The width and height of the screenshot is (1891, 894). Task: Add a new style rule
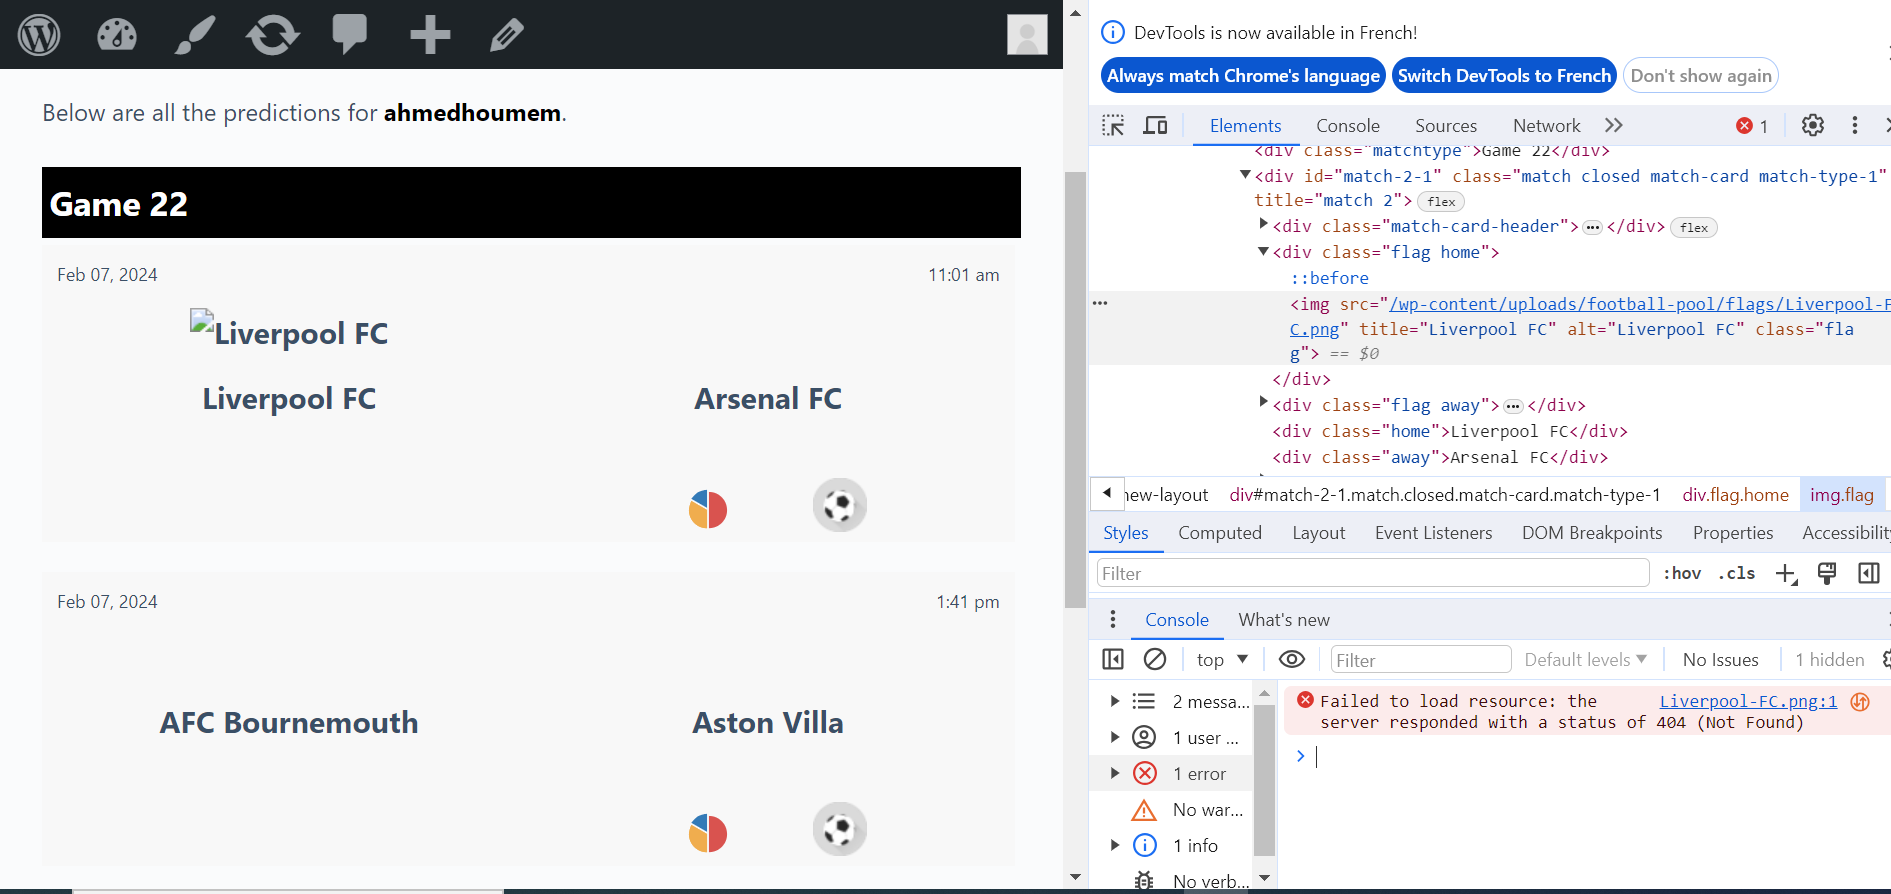(x=1786, y=573)
